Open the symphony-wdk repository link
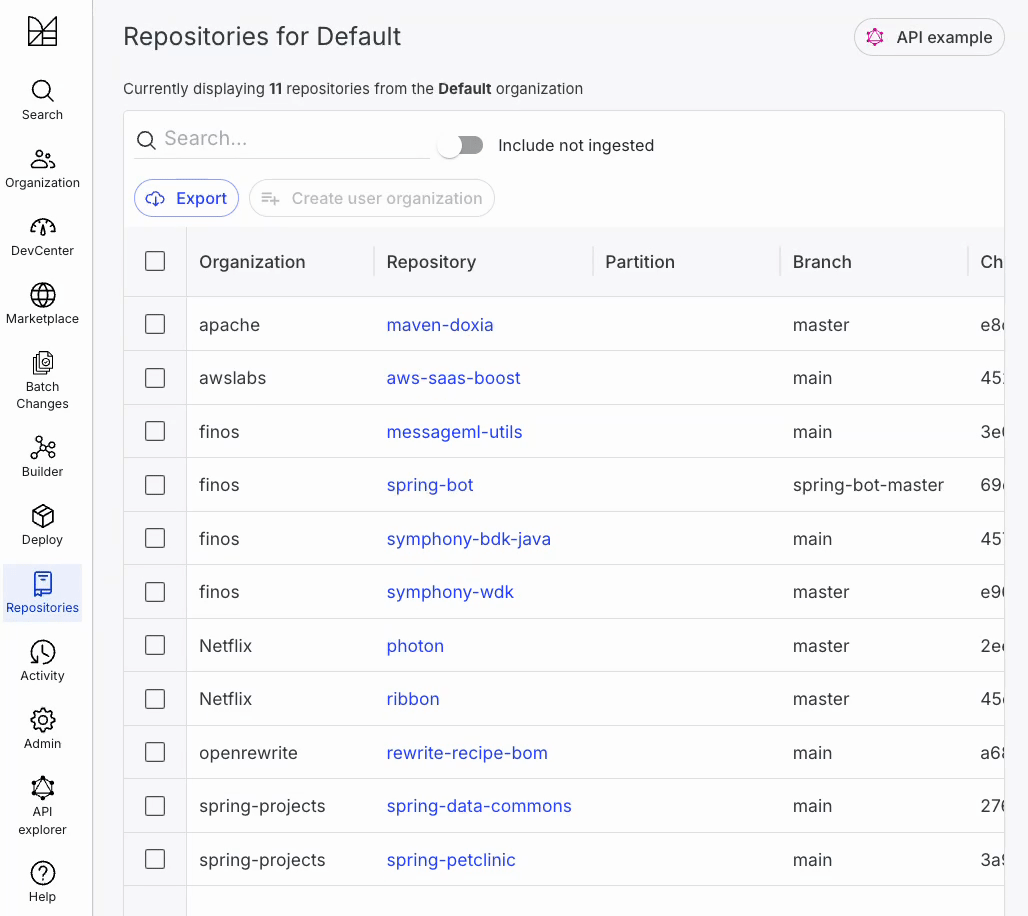1028x916 pixels. point(450,592)
